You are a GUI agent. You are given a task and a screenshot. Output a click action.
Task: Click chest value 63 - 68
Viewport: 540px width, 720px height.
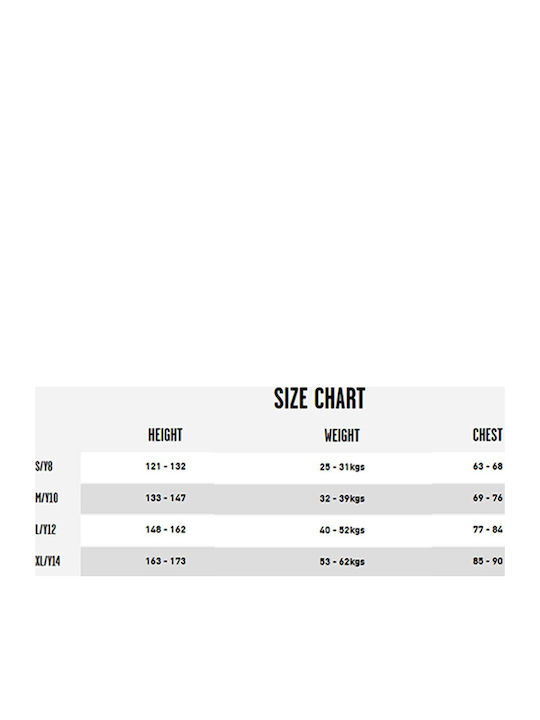488,467
